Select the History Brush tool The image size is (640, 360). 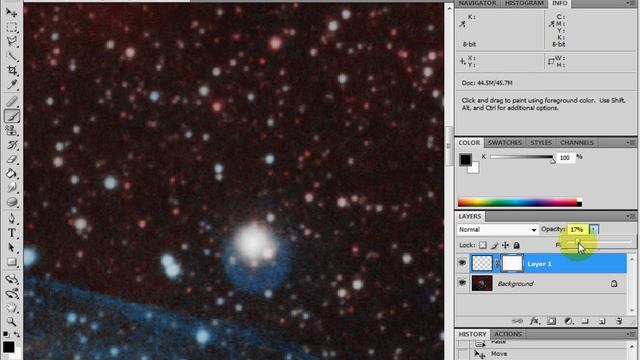[11, 145]
